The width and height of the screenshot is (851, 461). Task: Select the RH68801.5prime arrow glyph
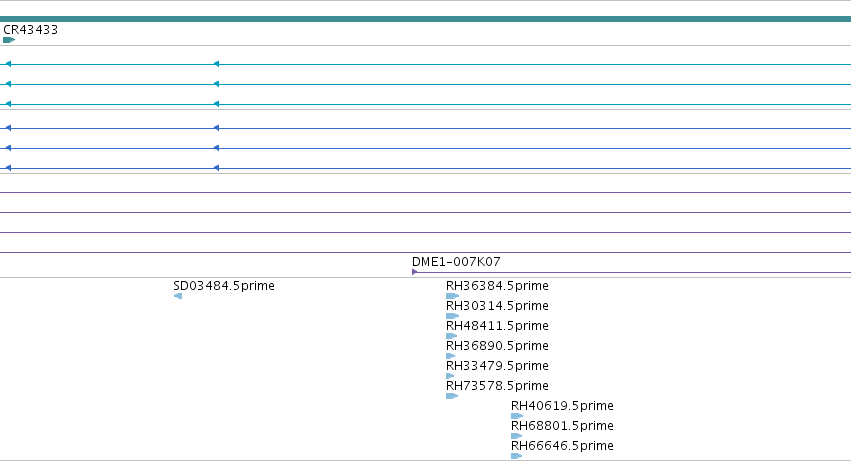click(517, 436)
